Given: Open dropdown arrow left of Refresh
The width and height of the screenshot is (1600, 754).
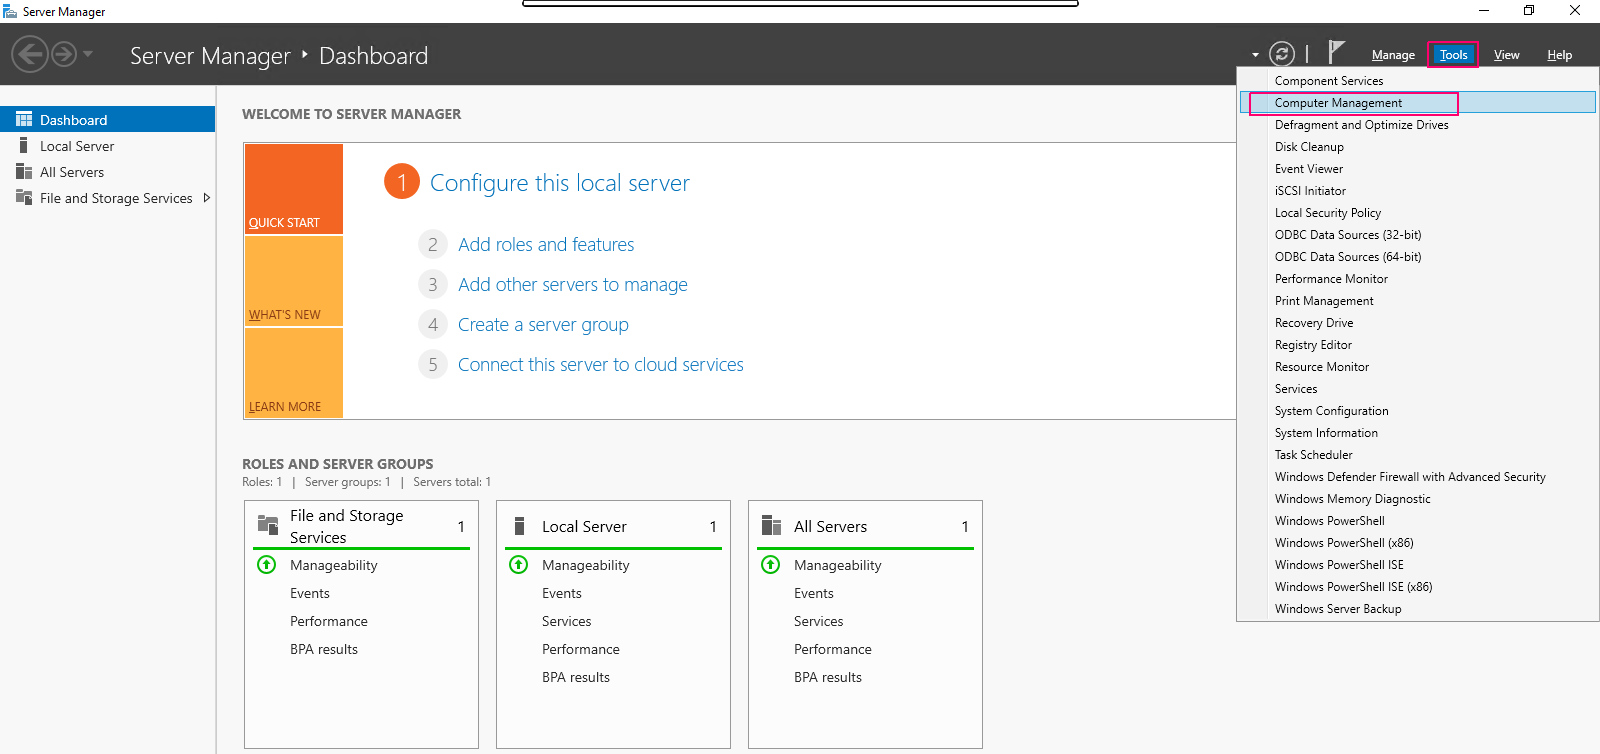Looking at the screenshot, I should (1255, 55).
